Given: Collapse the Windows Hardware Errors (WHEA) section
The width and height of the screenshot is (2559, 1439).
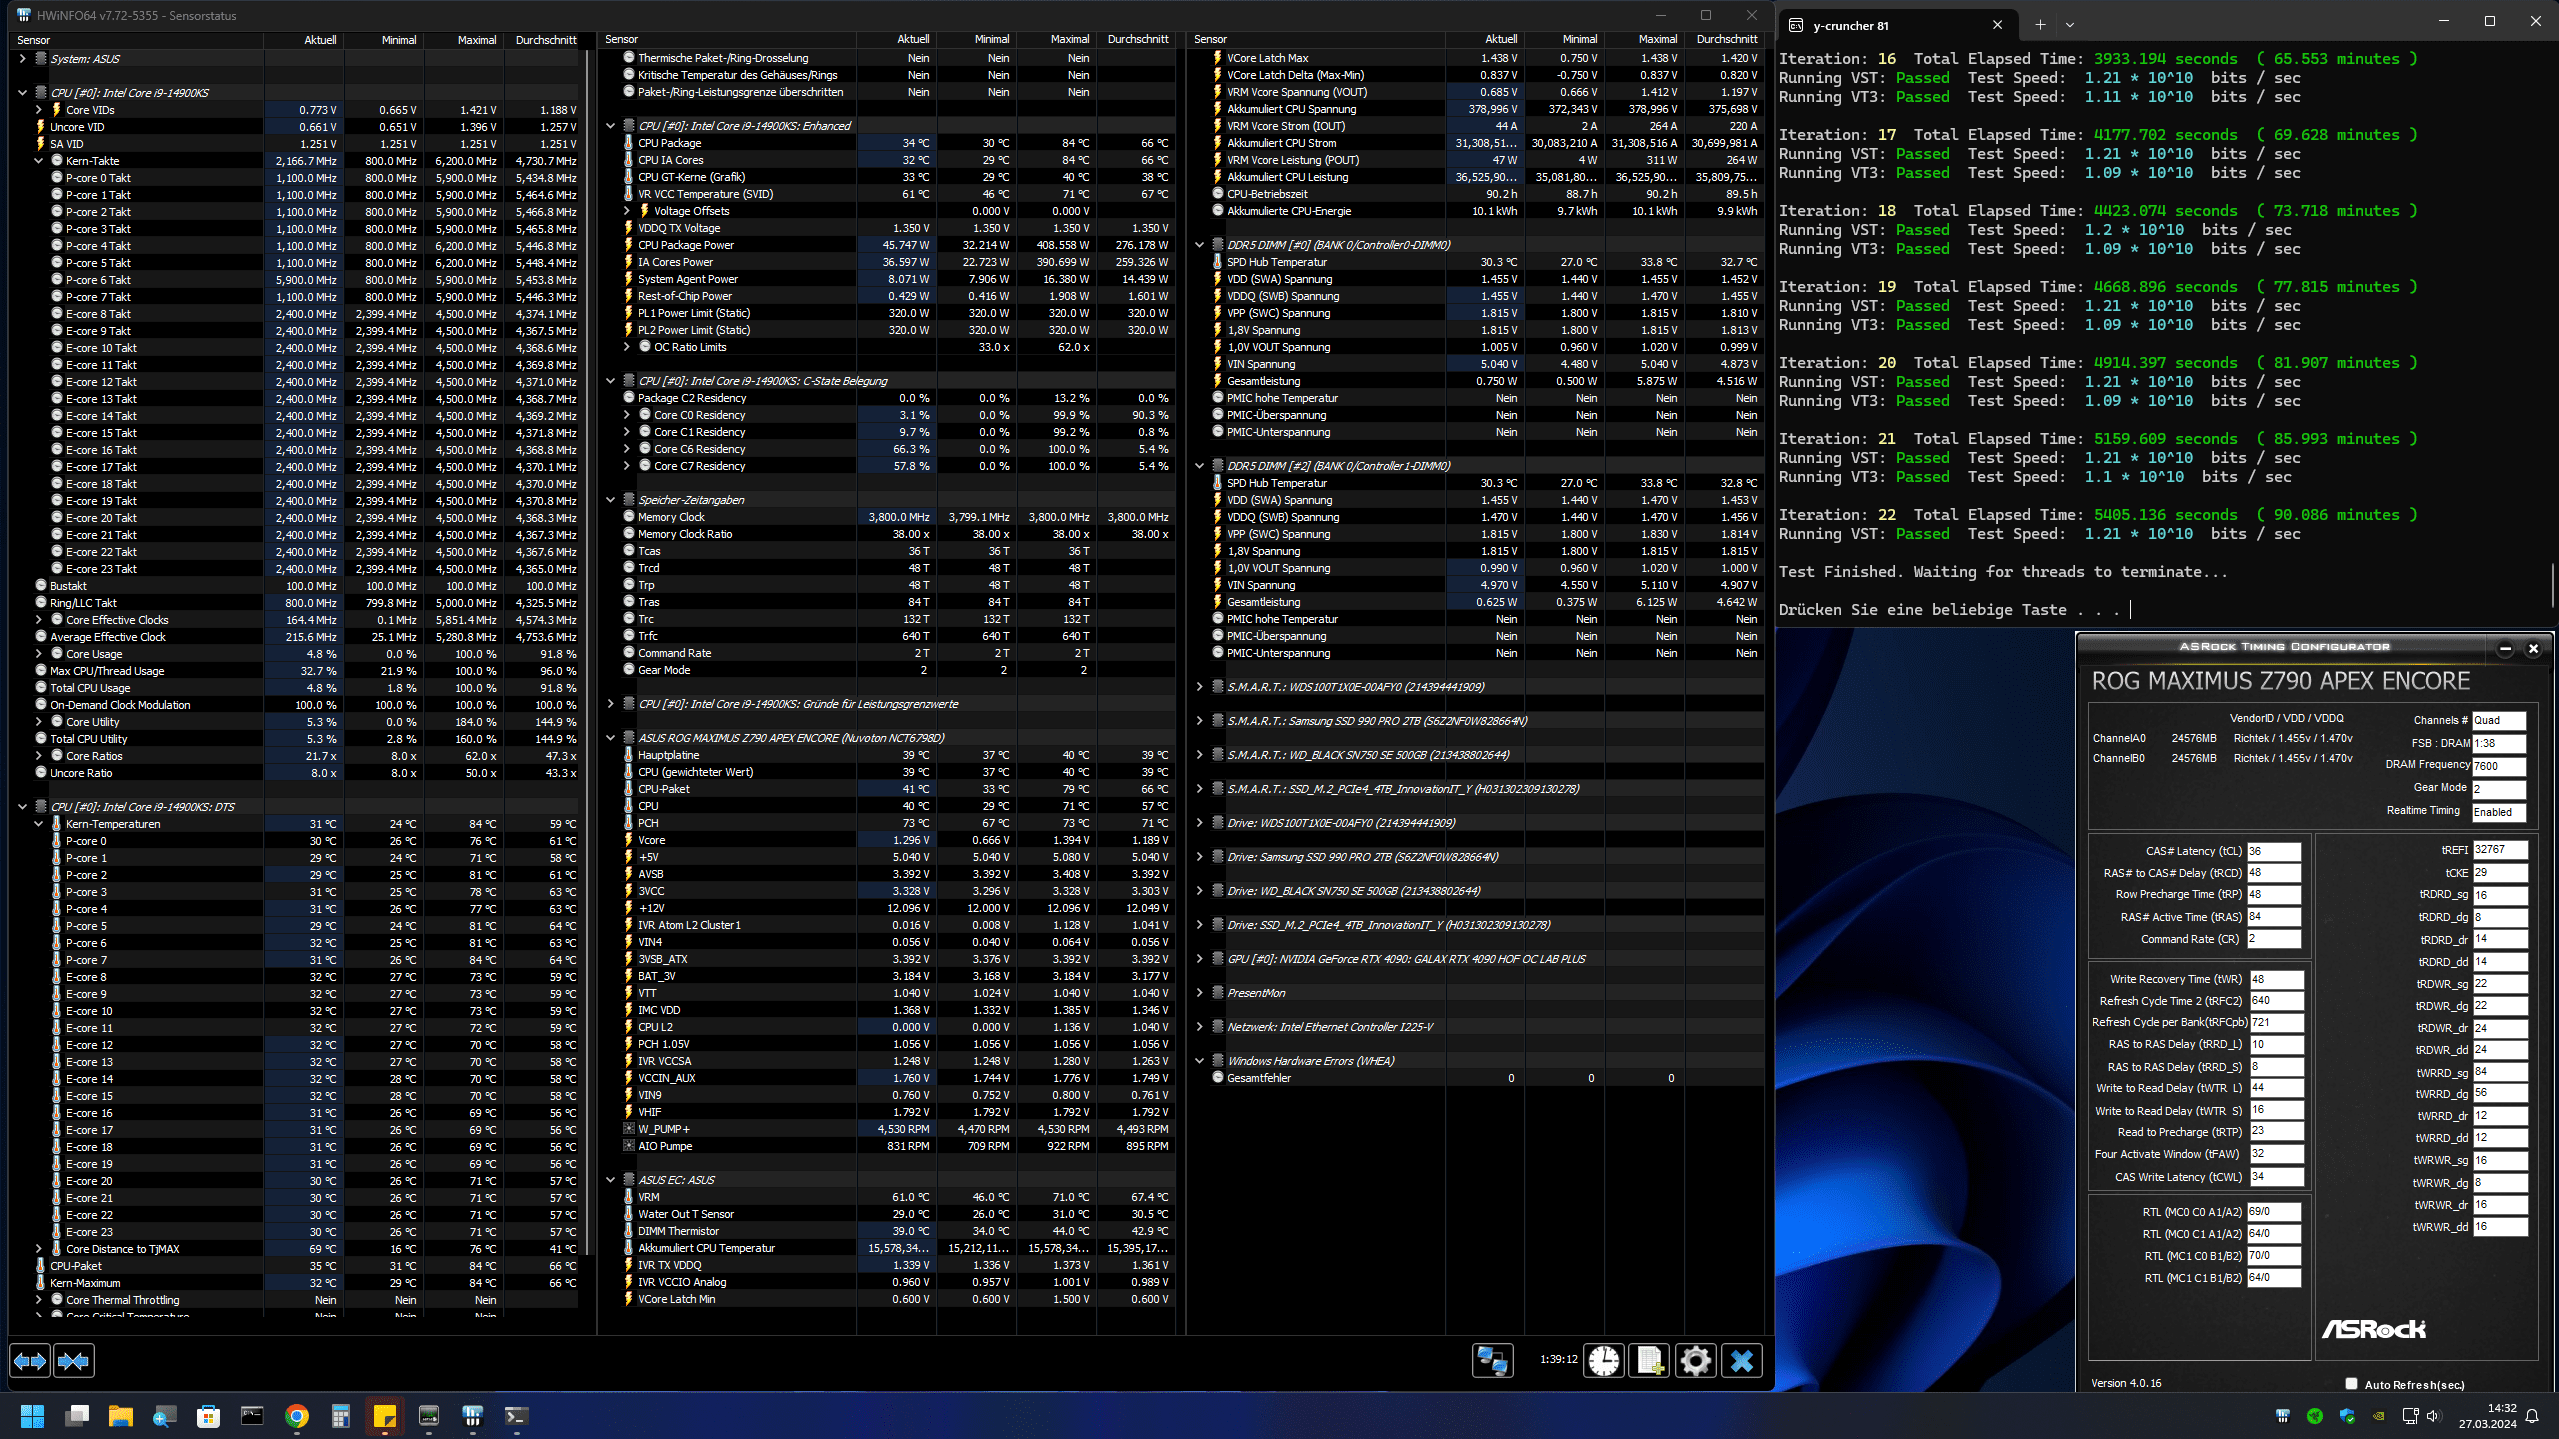Looking at the screenshot, I should (x=1199, y=1061).
